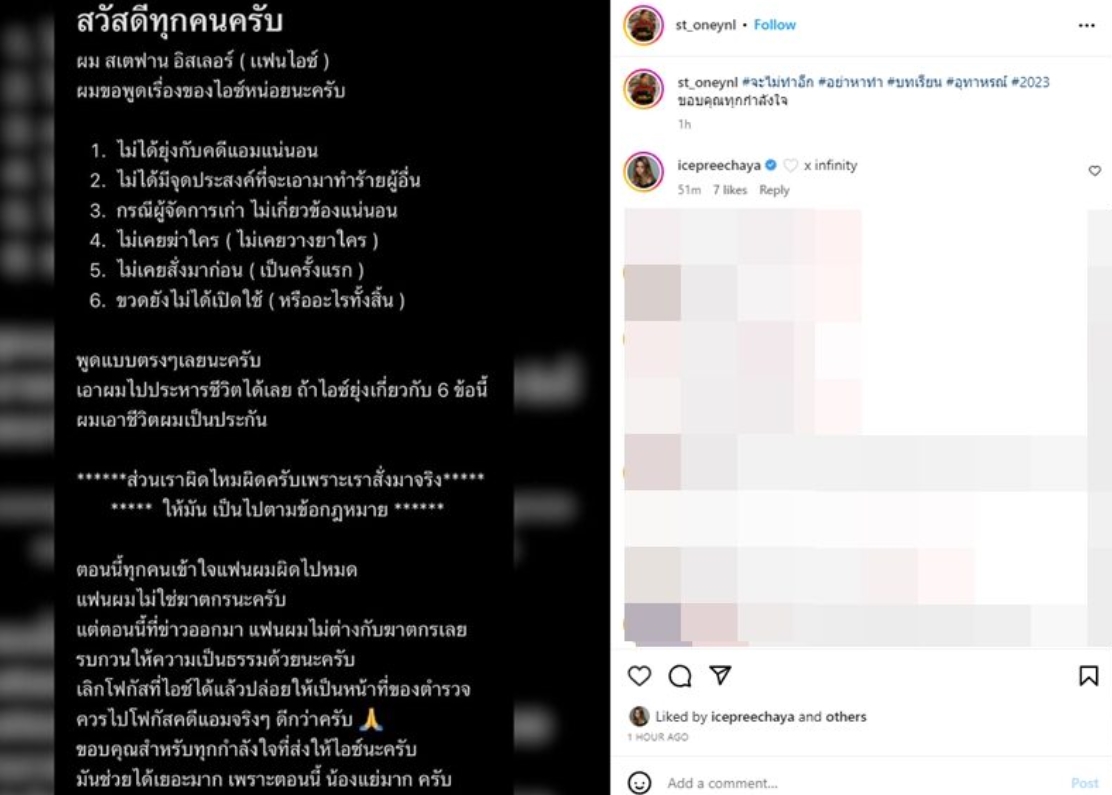Open the three-dot more options menu
Image resolution: width=1112 pixels, height=795 pixels.
point(1086,26)
